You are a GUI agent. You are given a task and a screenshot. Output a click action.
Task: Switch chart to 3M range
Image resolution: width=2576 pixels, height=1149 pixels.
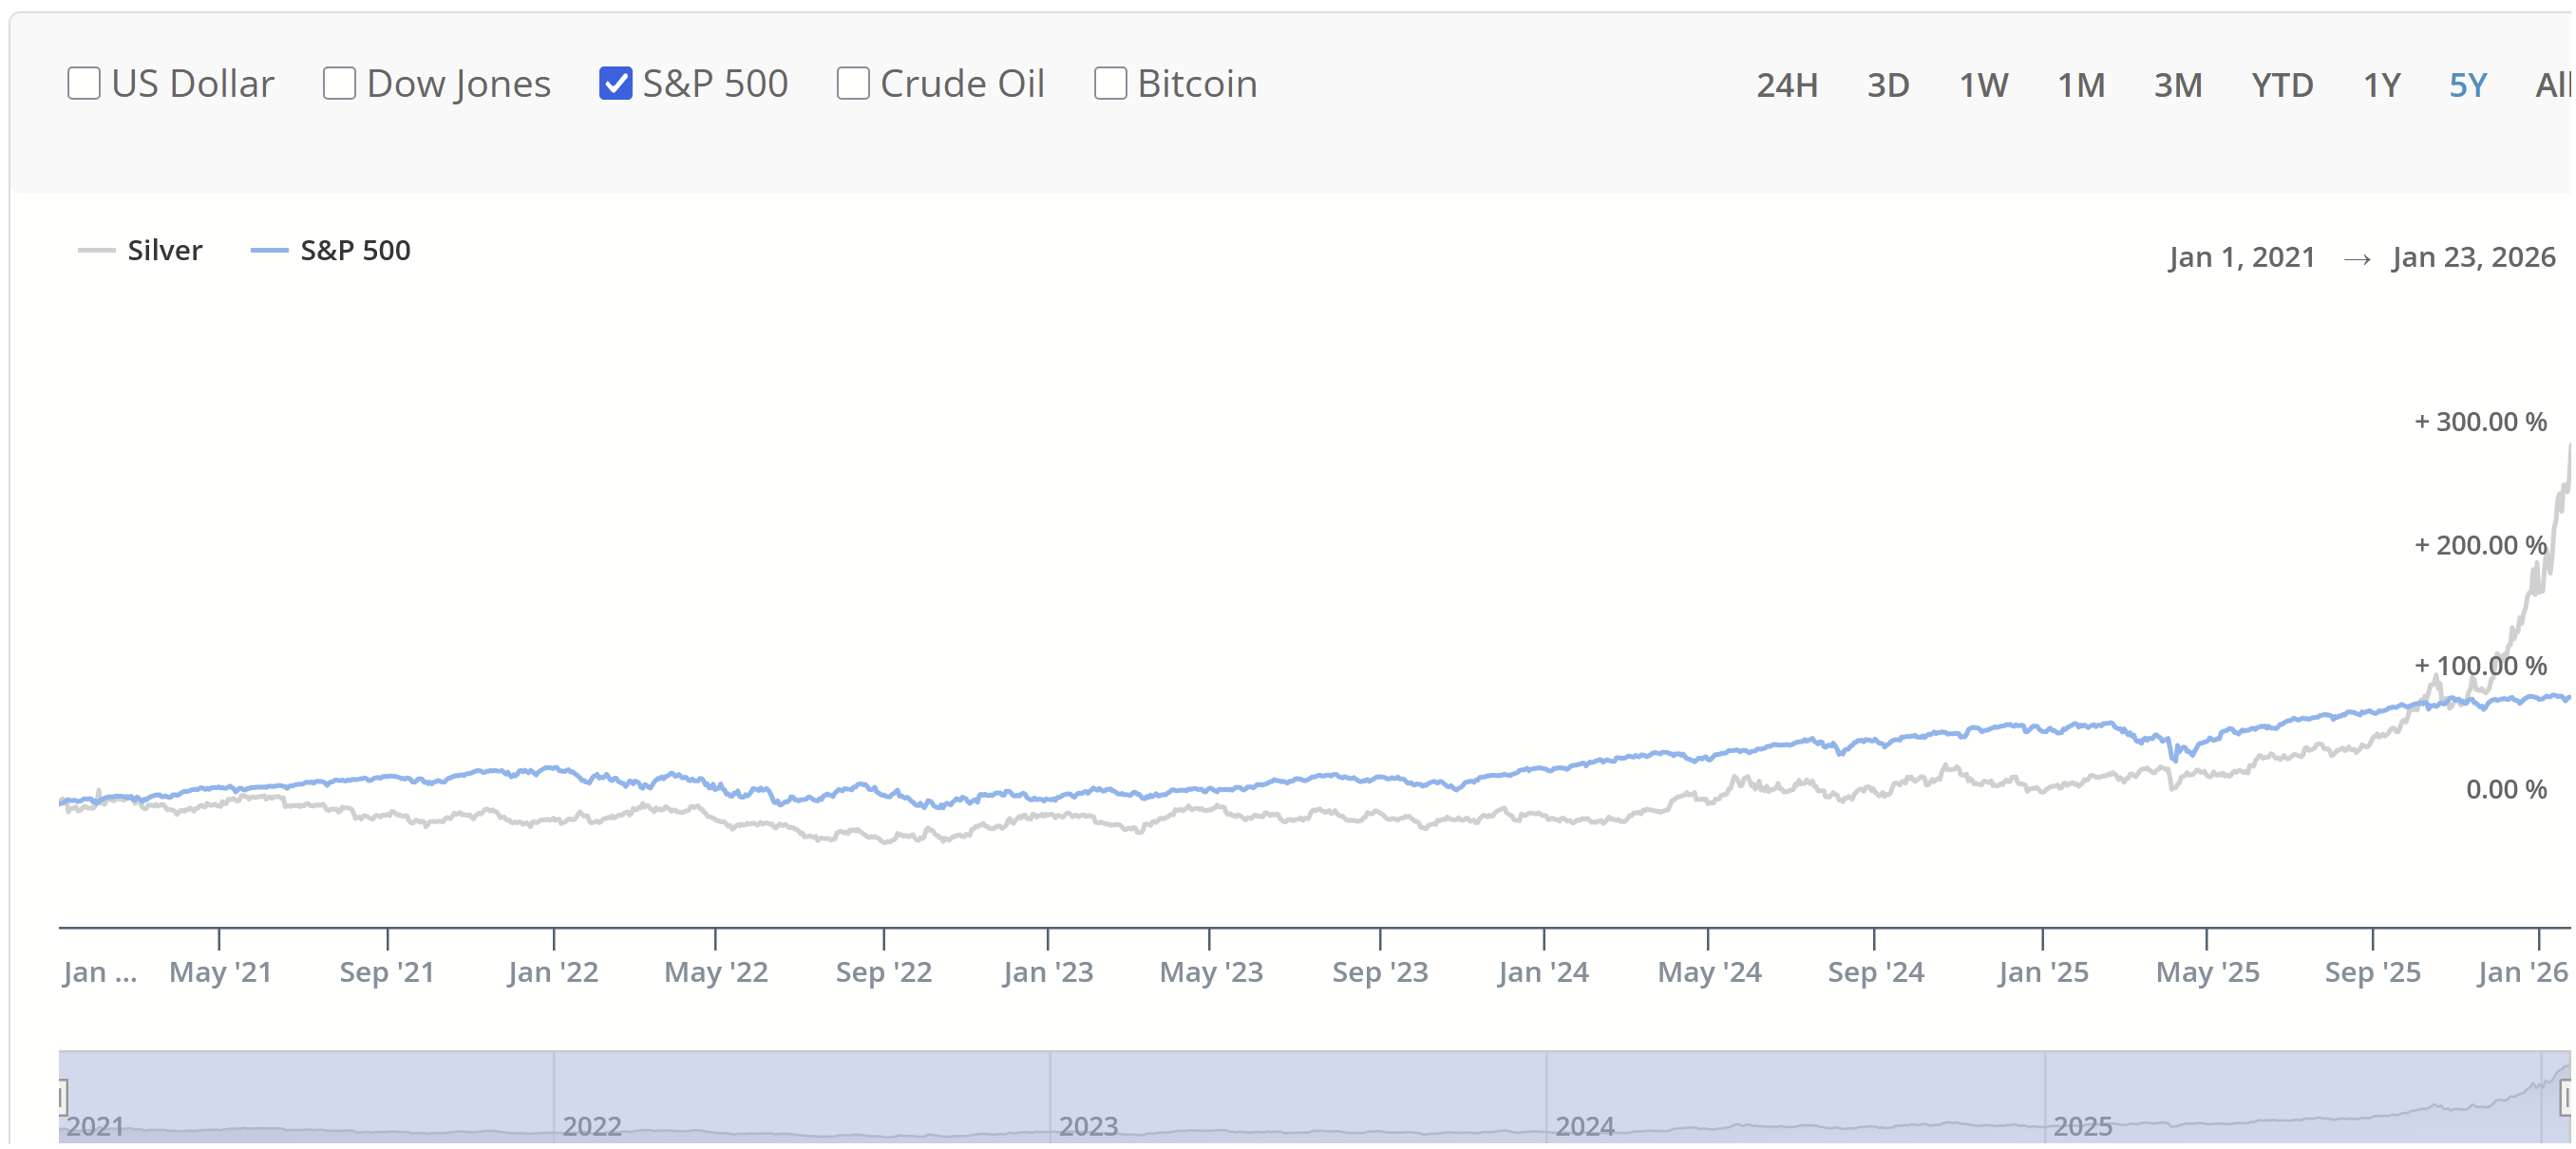(x=2177, y=85)
